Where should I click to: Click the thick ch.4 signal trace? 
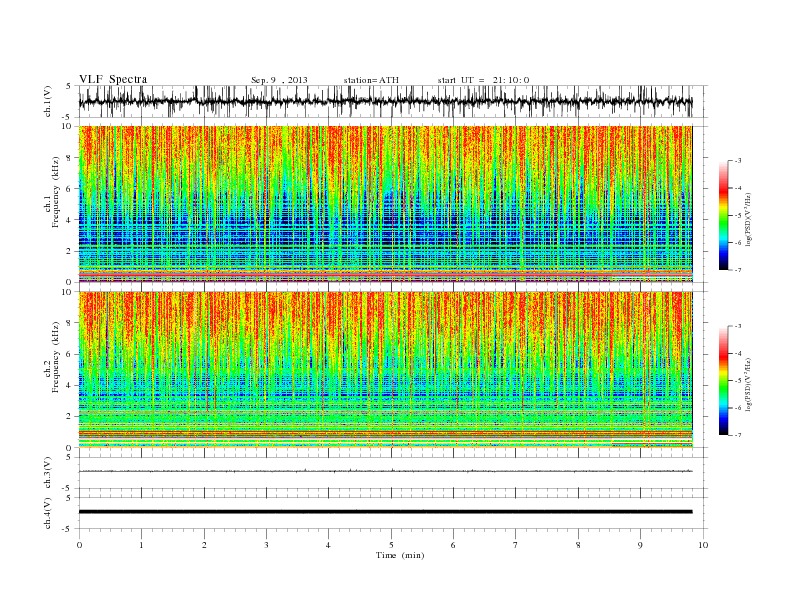[385, 512]
